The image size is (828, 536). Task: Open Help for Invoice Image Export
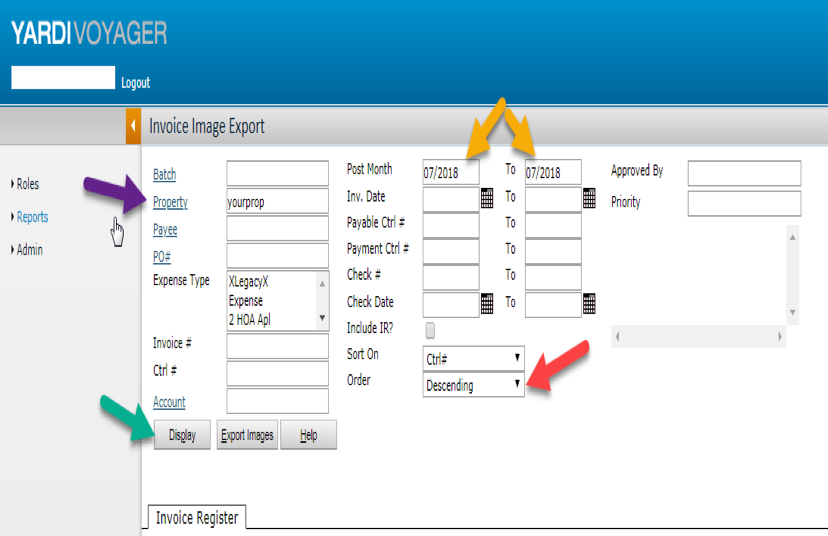pos(308,435)
